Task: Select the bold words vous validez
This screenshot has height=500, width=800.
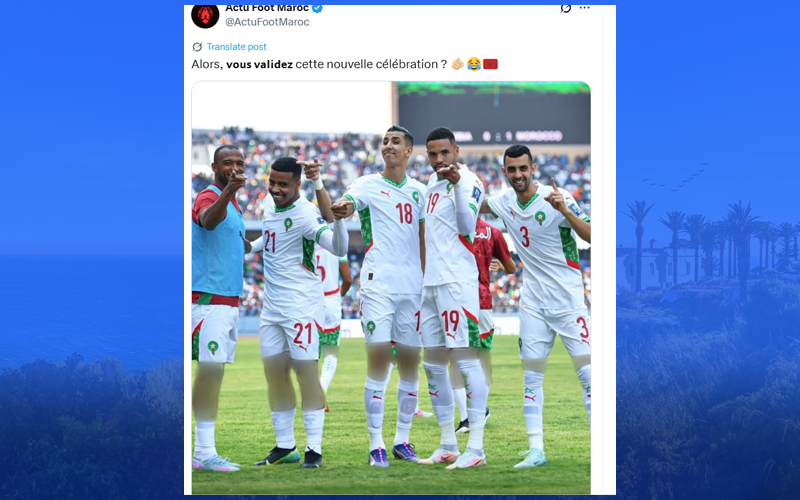Action: click(x=259, y=64)
